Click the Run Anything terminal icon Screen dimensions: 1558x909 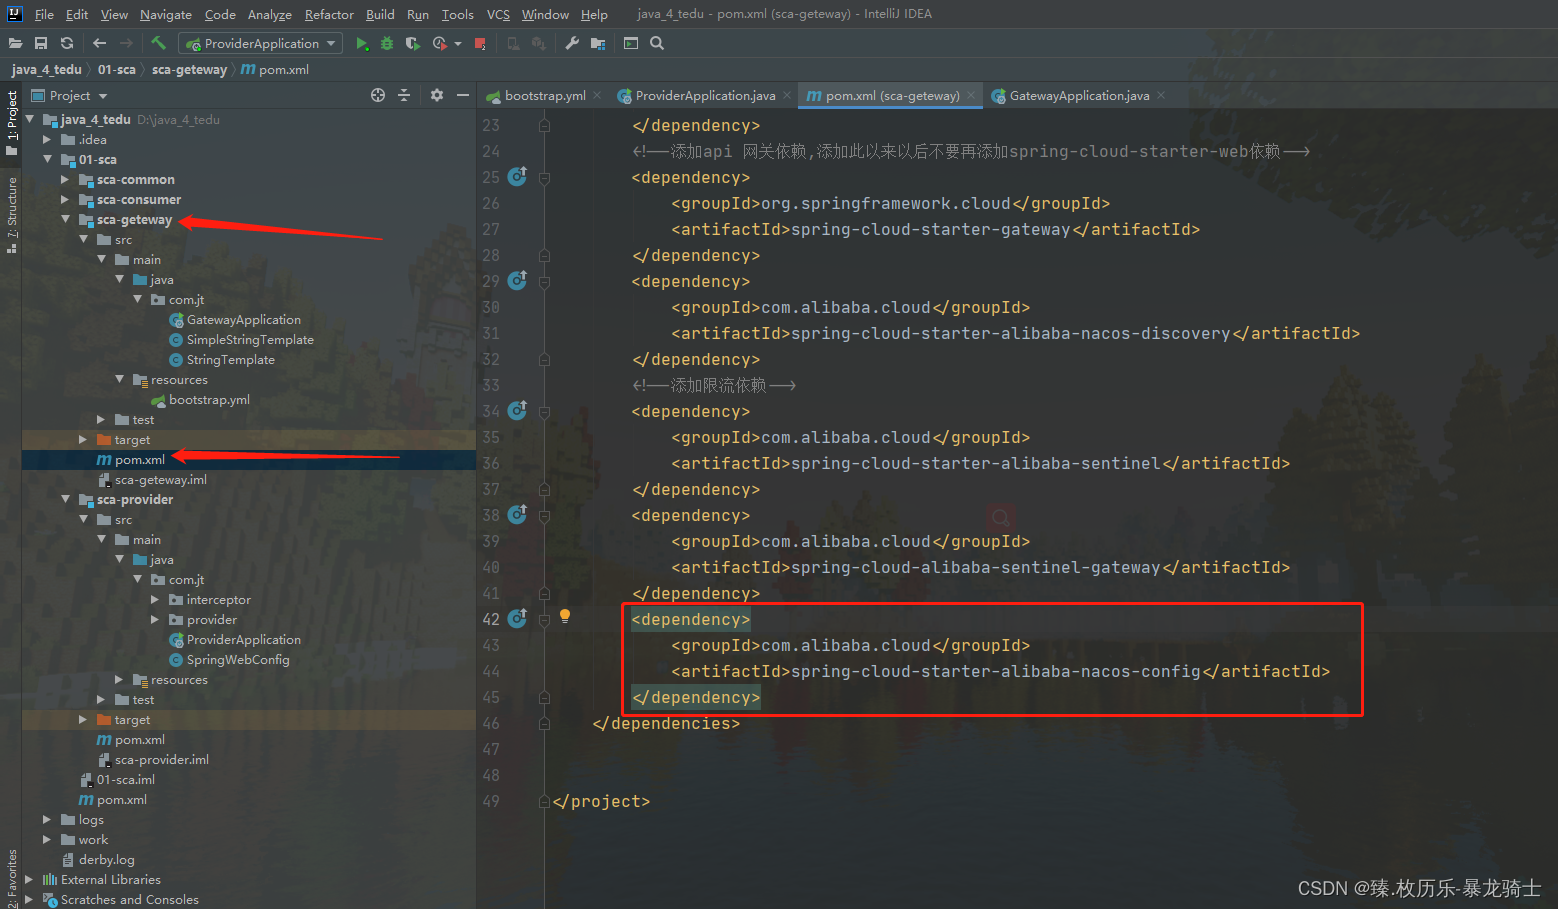(631, 43)
